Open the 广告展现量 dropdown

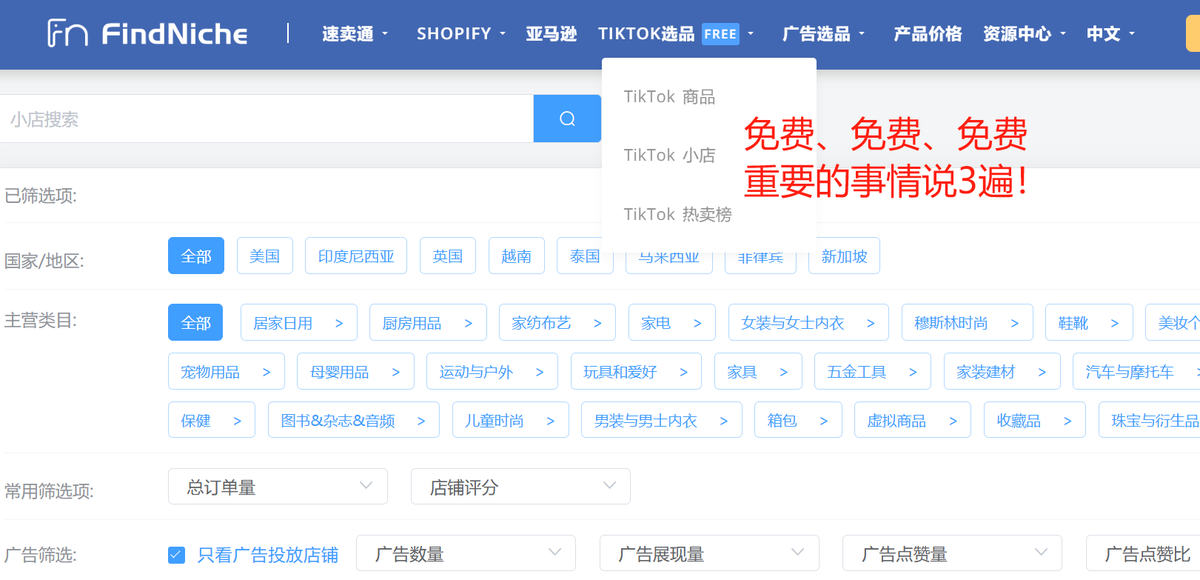click(709, 554)
